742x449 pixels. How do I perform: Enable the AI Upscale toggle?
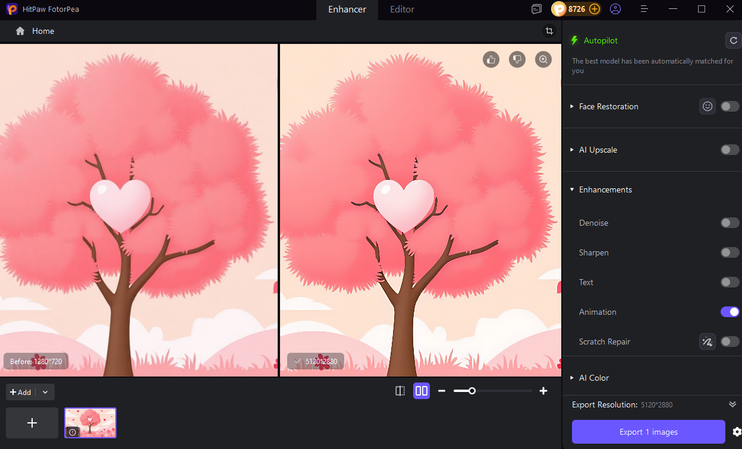click(x=730, y=150)
